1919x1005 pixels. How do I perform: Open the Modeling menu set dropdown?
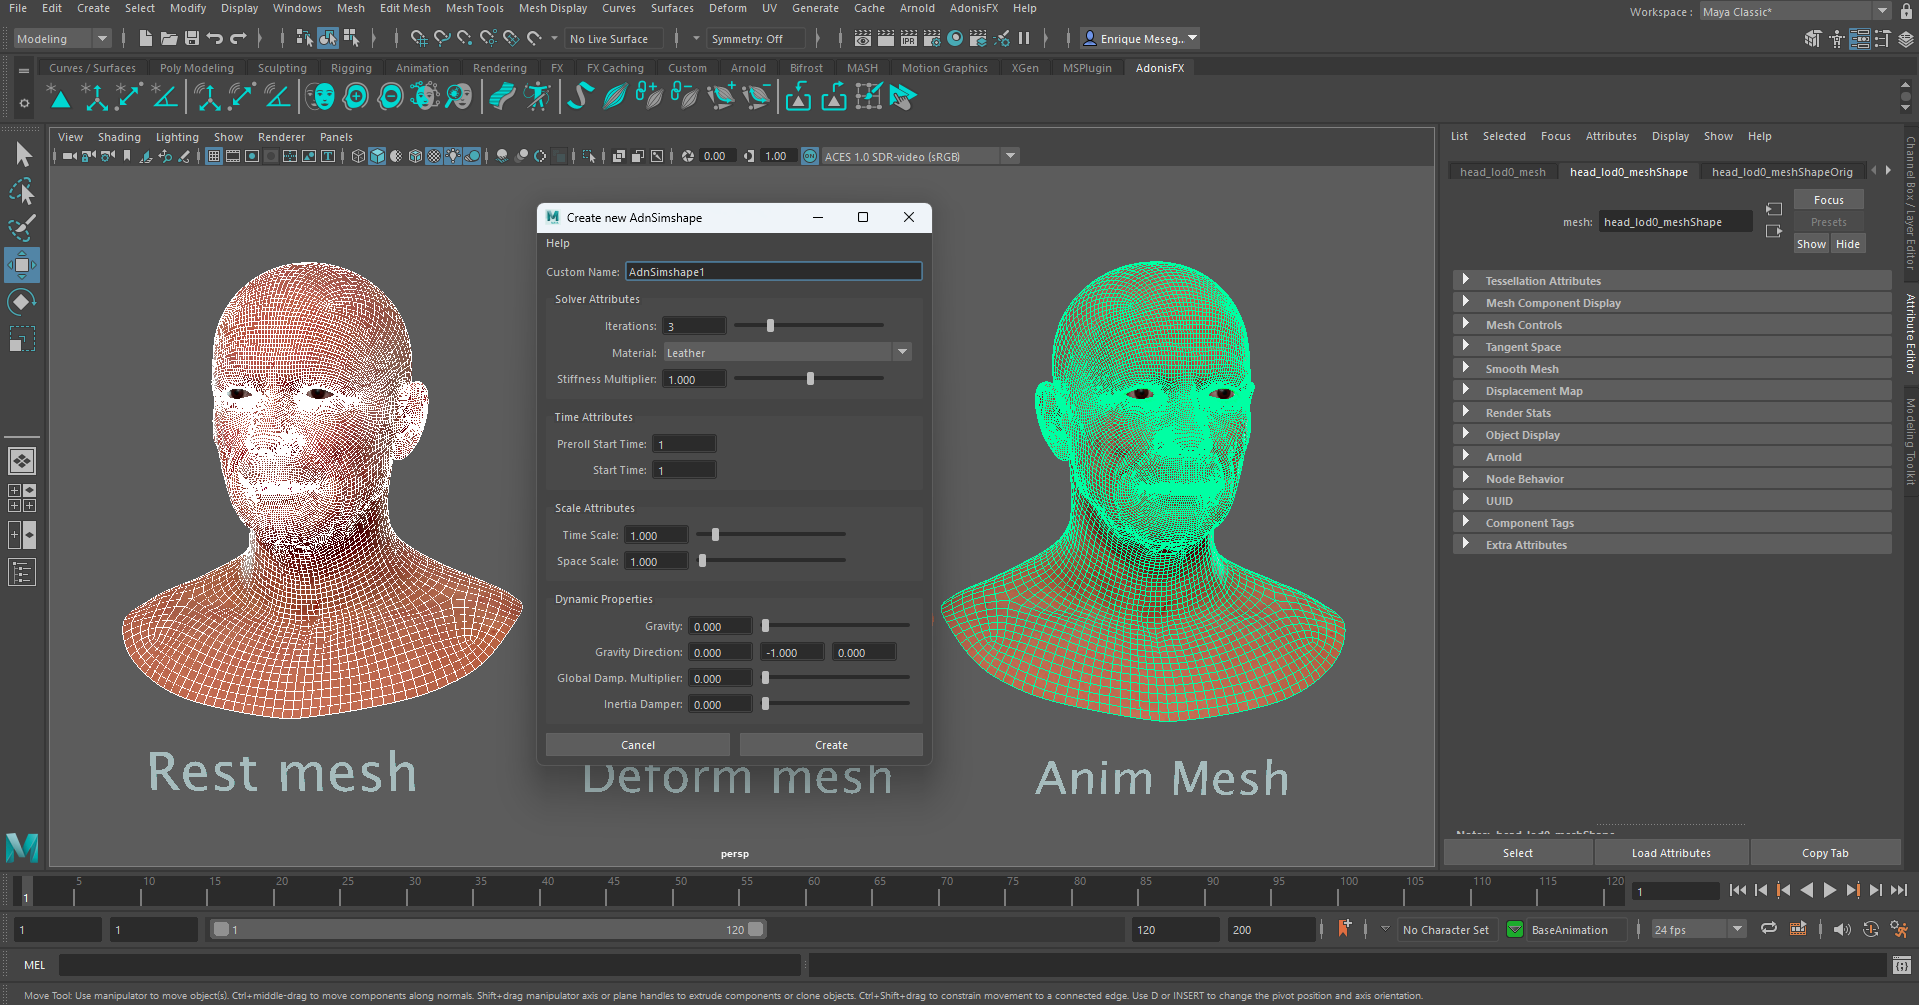(x=62, y=39)
